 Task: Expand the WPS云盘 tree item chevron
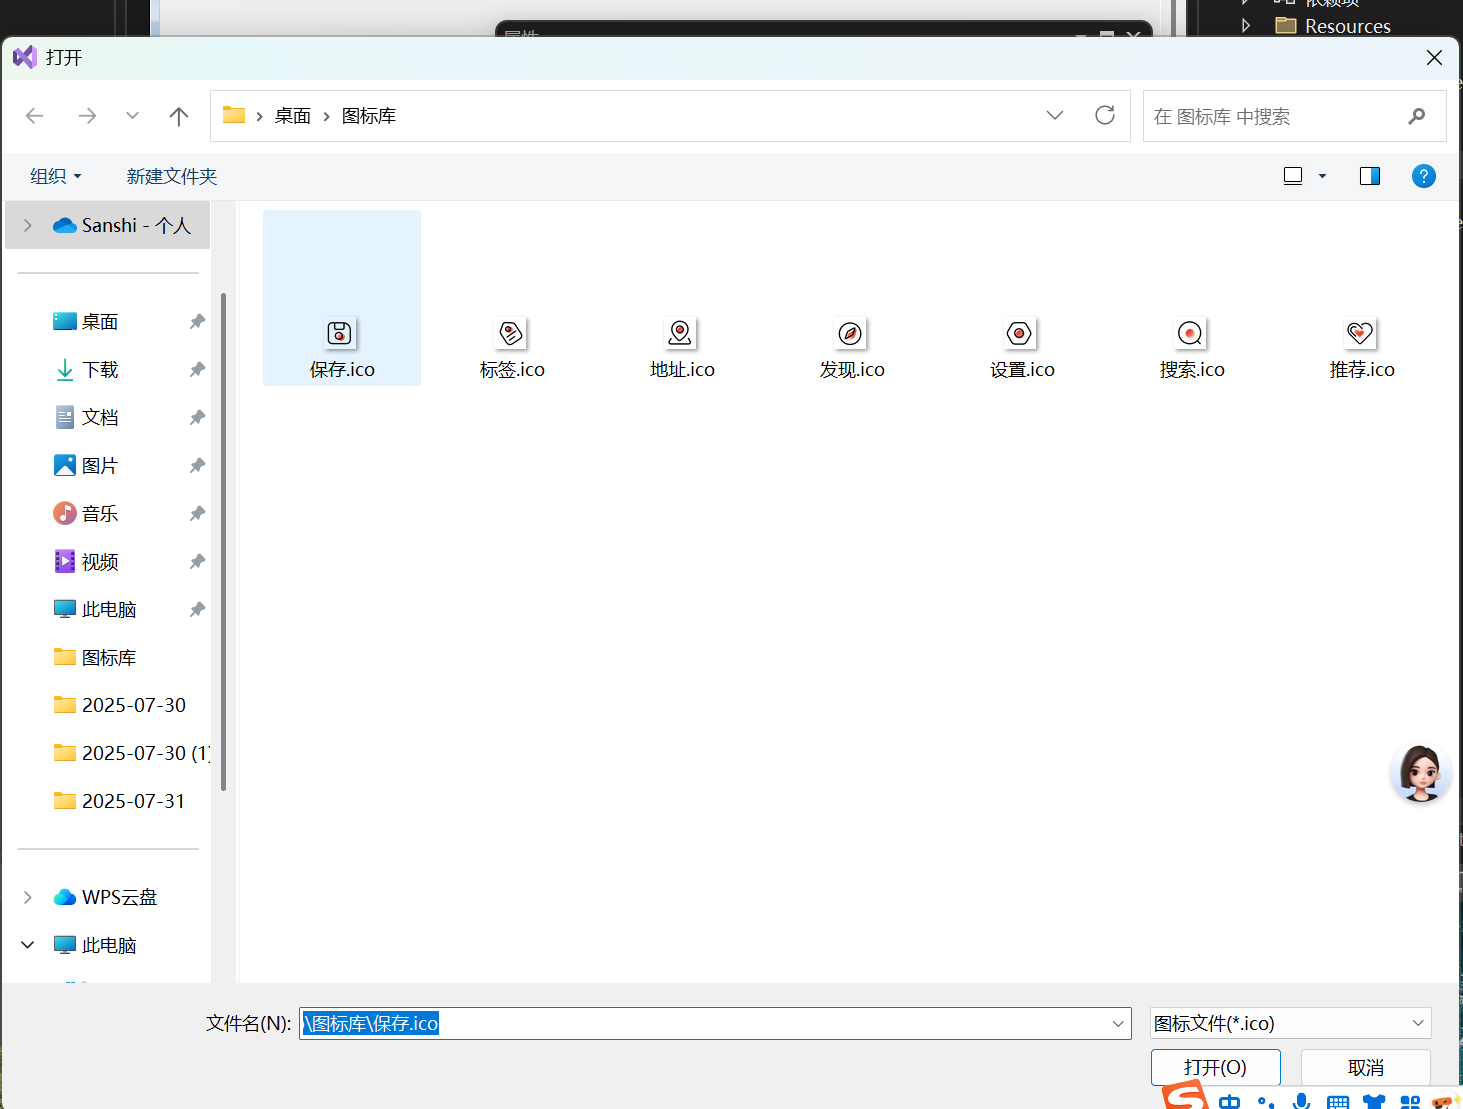[x=27, y=897]
